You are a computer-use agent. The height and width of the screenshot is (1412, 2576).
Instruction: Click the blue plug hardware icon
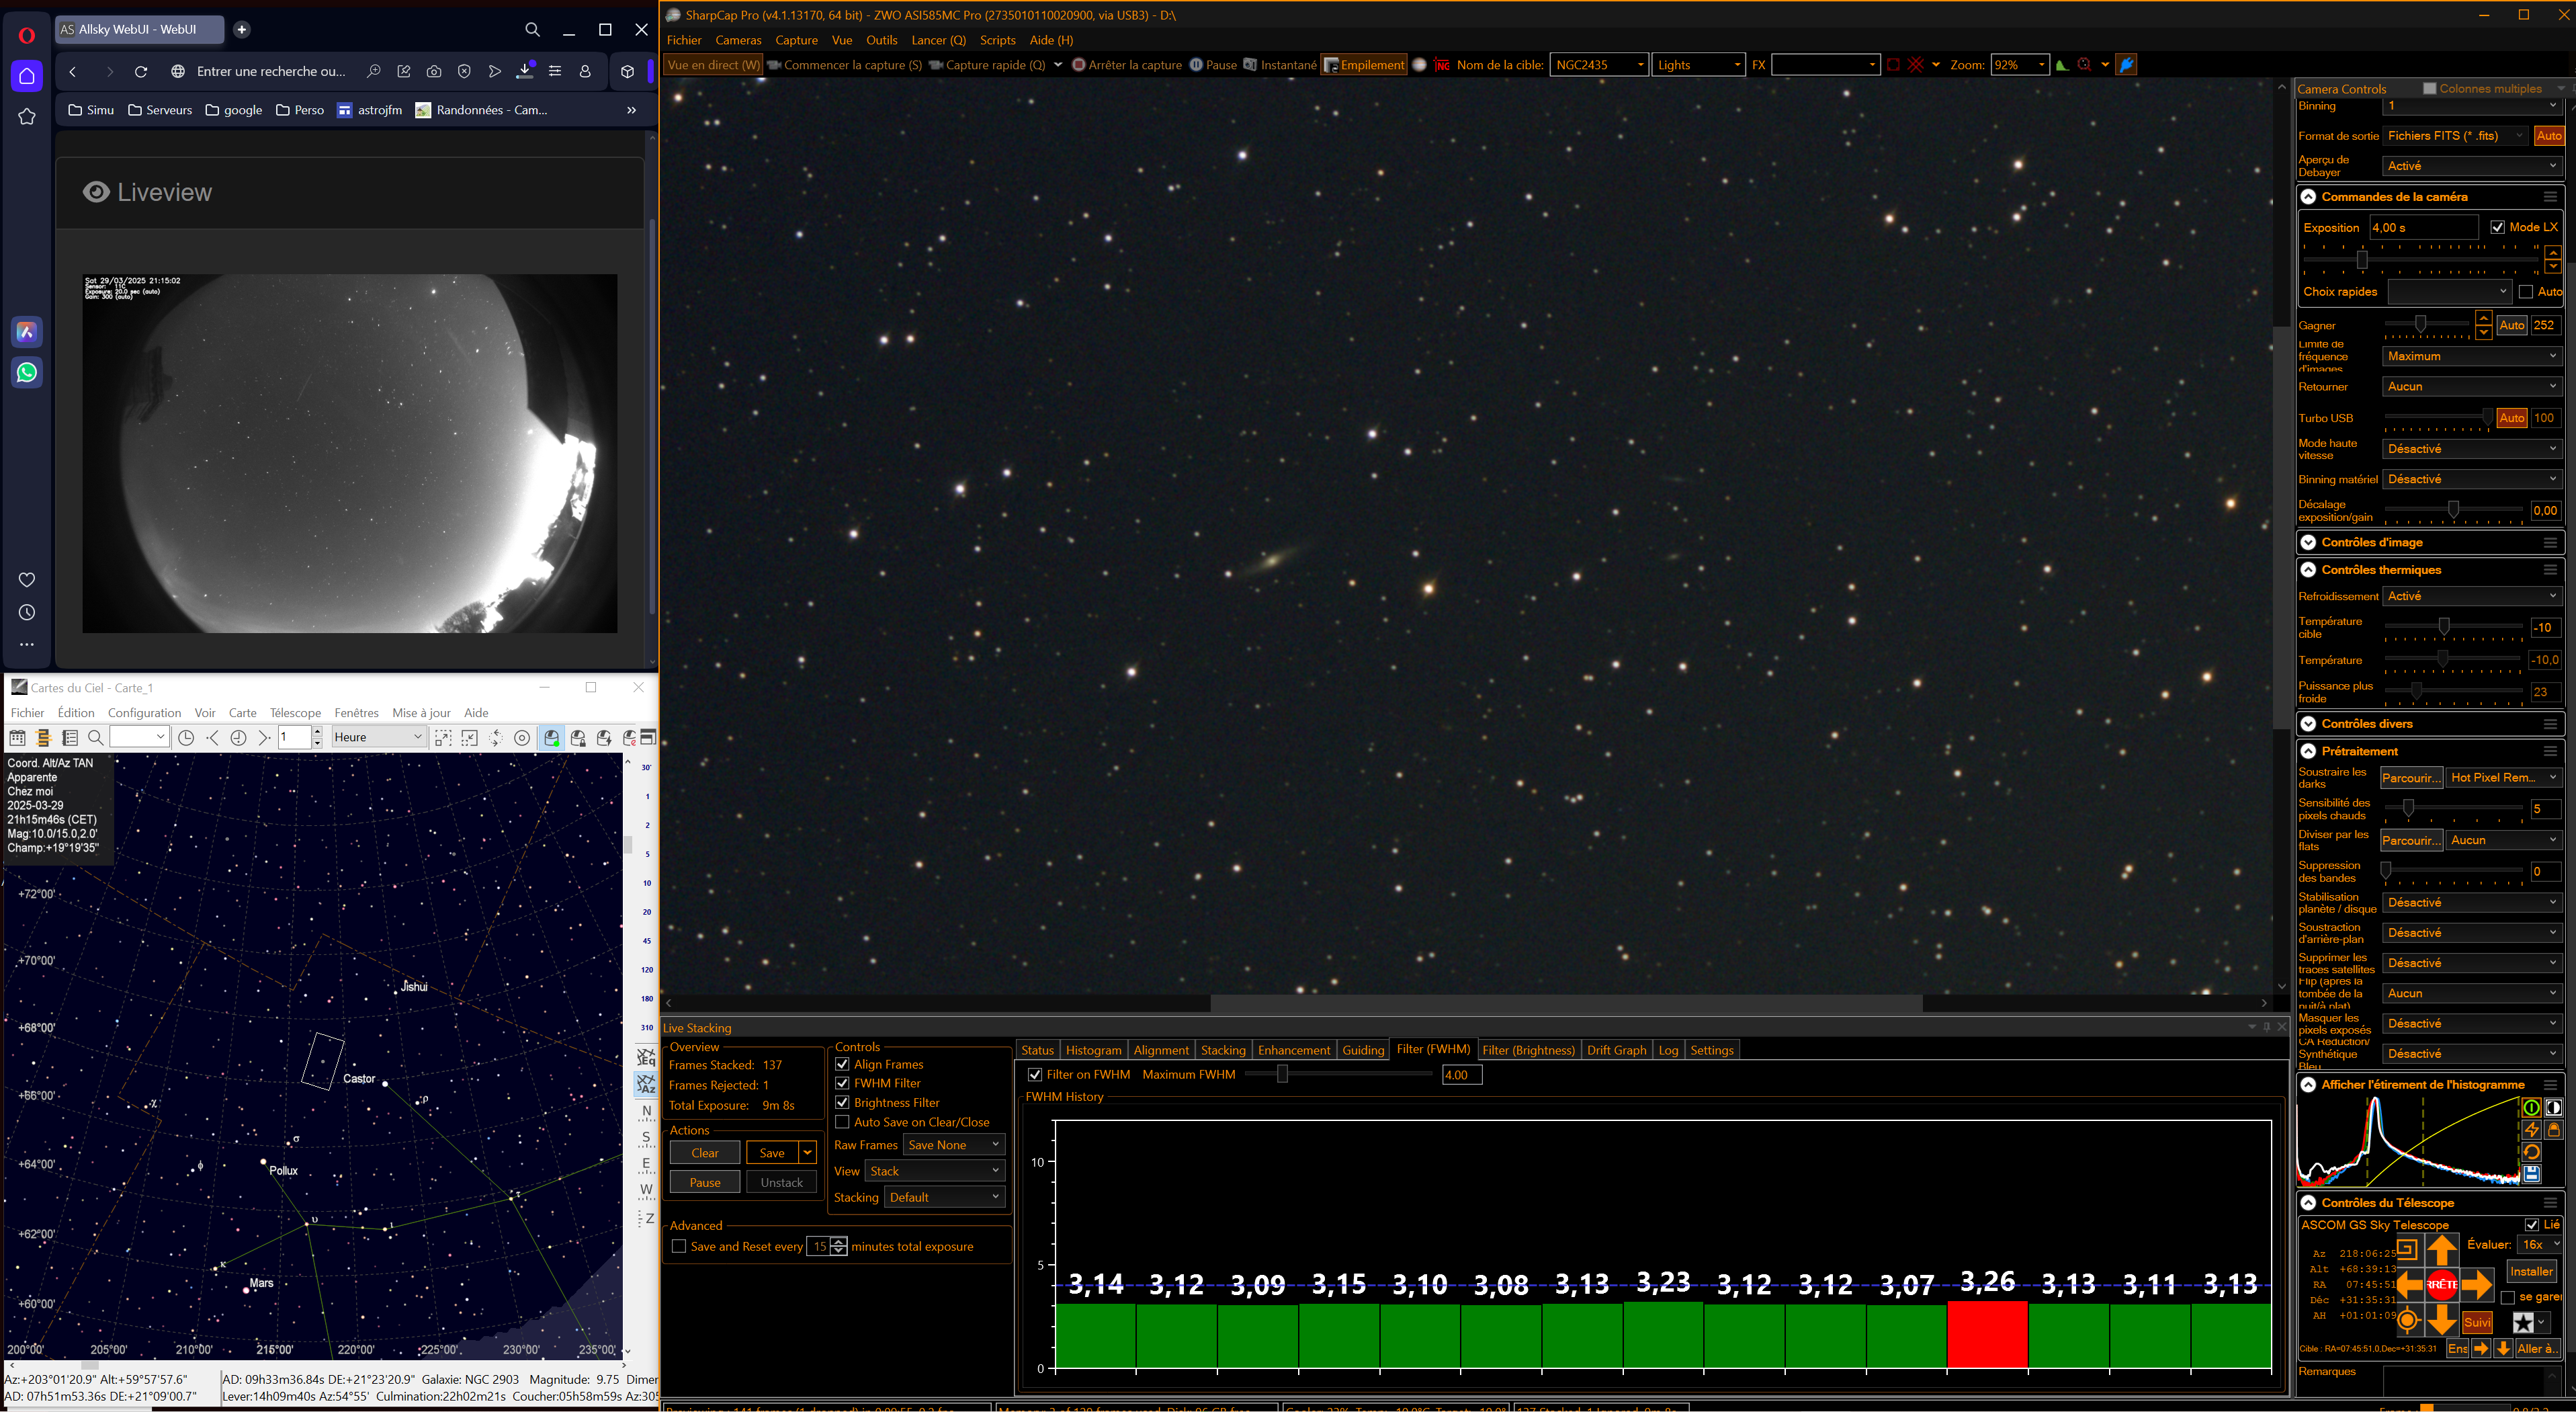click(x=2127, y=65)
